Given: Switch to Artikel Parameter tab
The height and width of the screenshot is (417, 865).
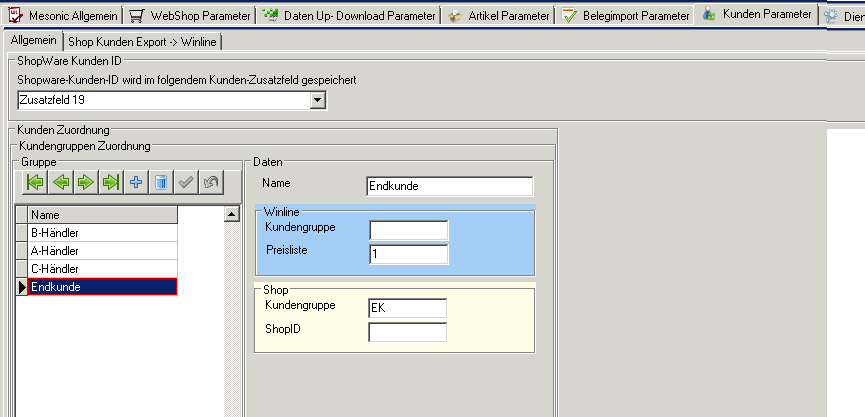Looking at the screenshot, I should click(x=498, y=16).
